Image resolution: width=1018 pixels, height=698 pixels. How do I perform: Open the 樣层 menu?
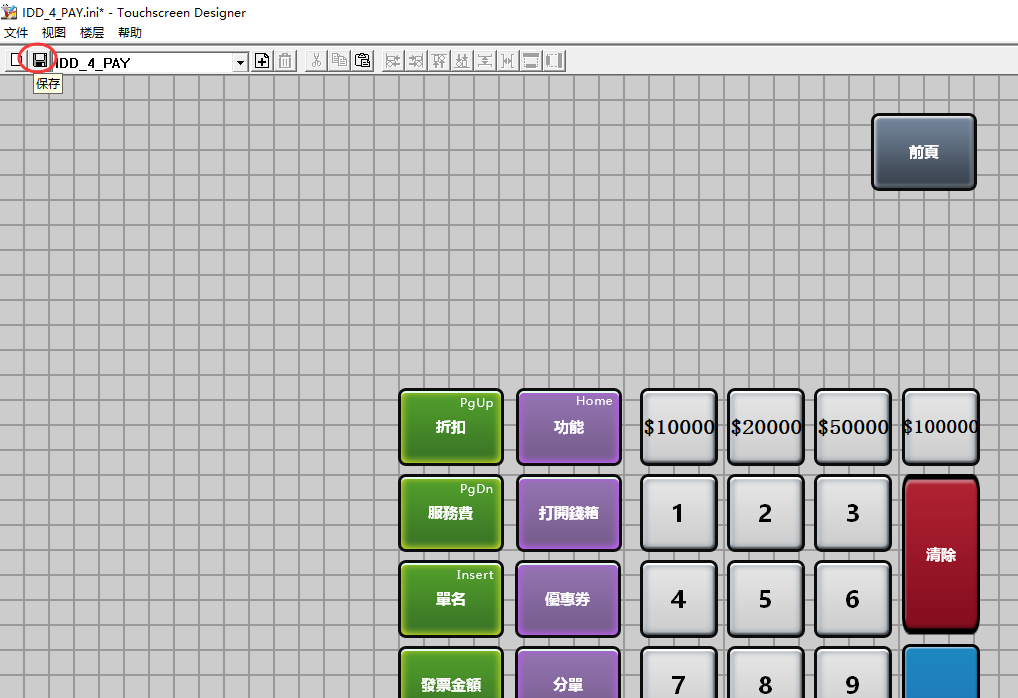92,32
